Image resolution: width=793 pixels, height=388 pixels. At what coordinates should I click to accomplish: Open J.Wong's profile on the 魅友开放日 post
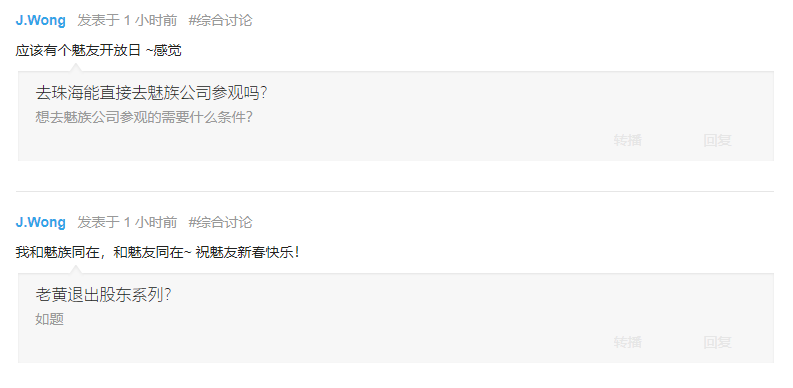click(40, 21)
